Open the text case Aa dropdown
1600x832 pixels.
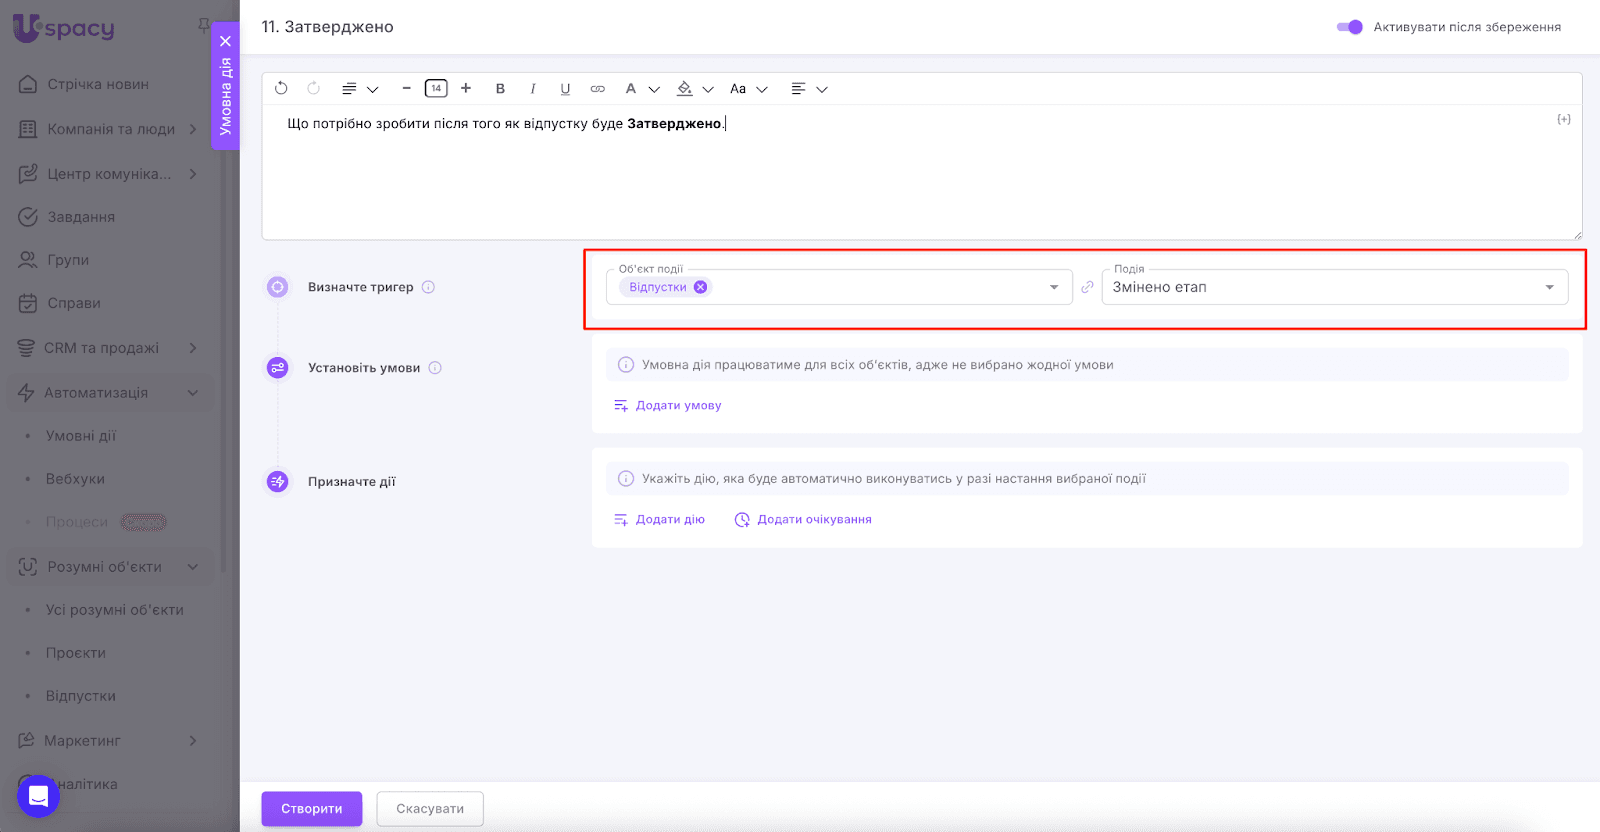click(x=748, y=89)
